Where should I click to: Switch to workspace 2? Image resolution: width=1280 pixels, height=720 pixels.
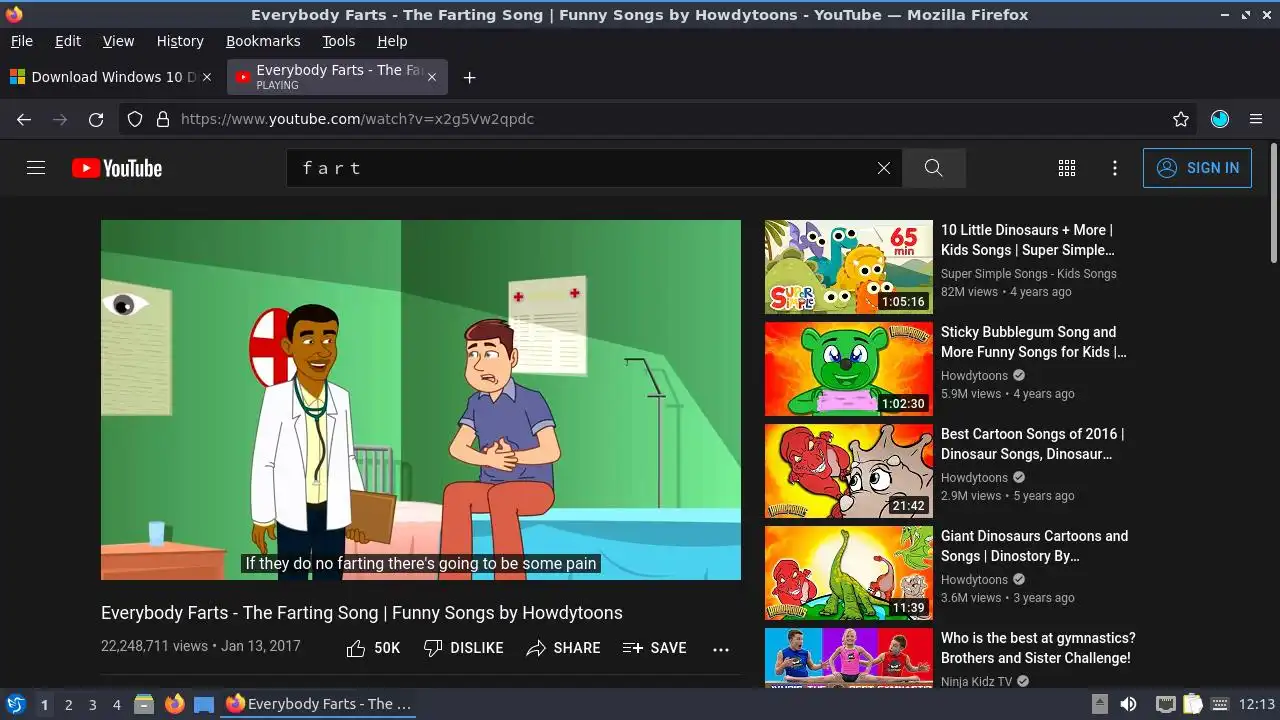68,705
